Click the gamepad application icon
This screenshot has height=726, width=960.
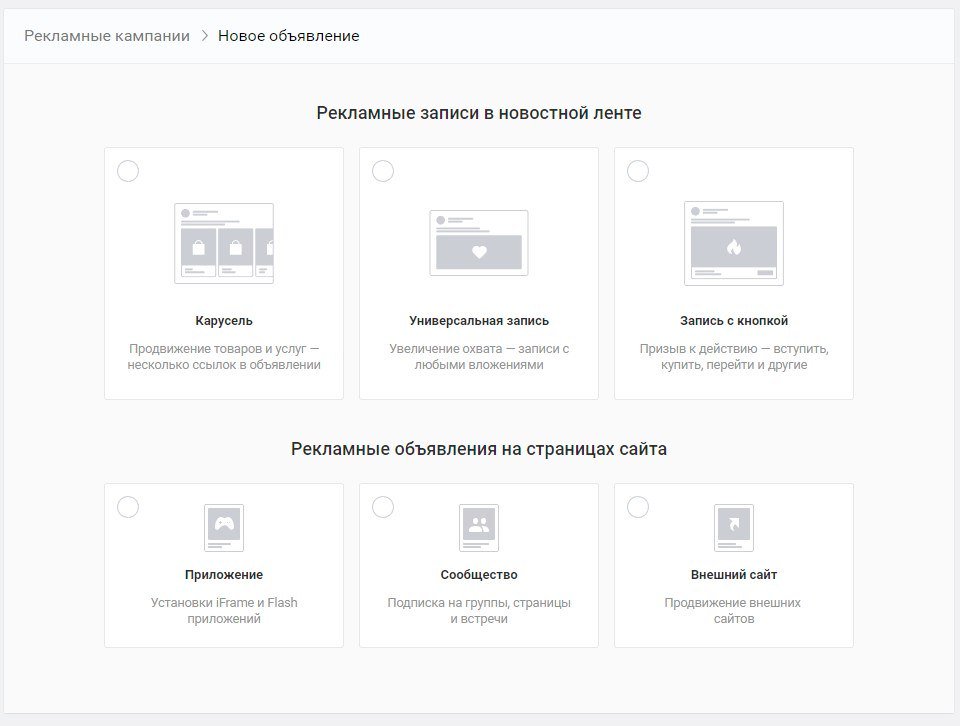pos(224,528)
